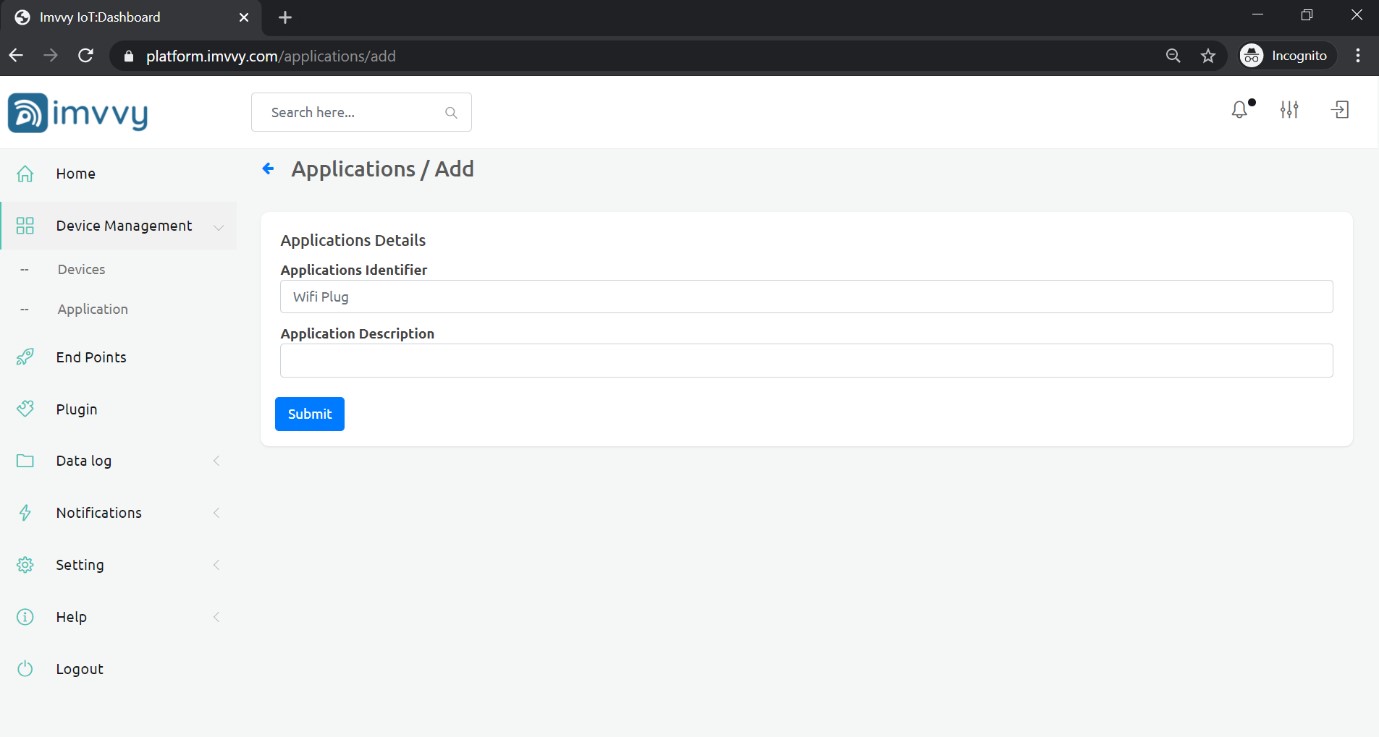Click the Application Description label
This screenshot has height=737, width=1379.
pos(357,334)
